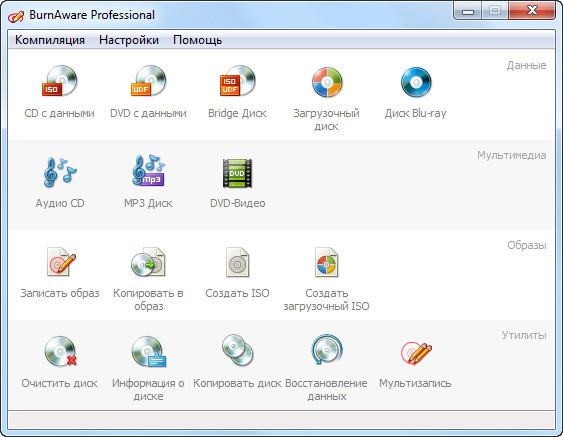This screenshot has width=563, height=437.
Task: Open the Загрузочный диск colorful disc icon
Action: tap(327, 82)
